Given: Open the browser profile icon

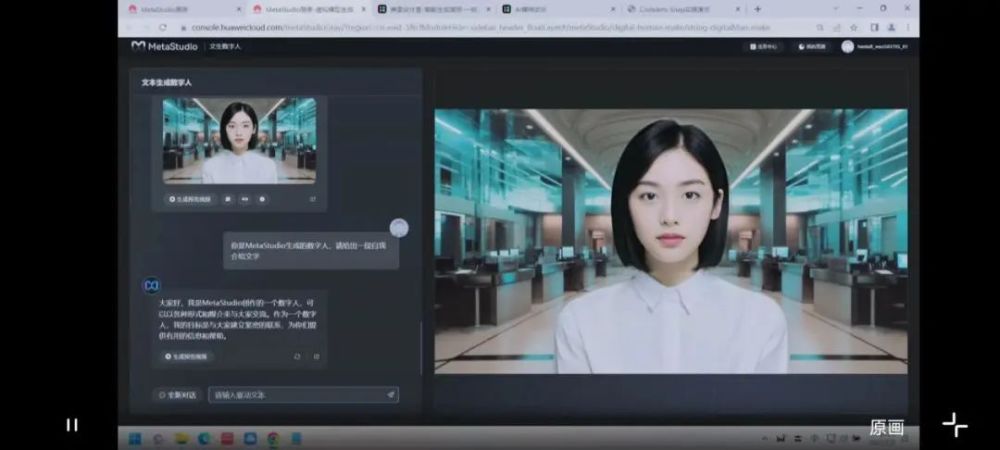Looking at the screenshot, I should pos(892,27).
